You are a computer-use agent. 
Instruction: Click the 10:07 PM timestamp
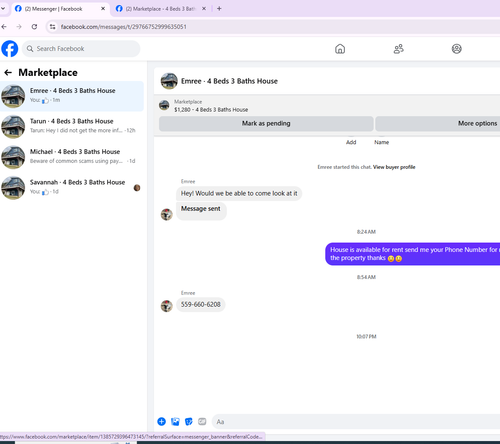pos(366,336)
